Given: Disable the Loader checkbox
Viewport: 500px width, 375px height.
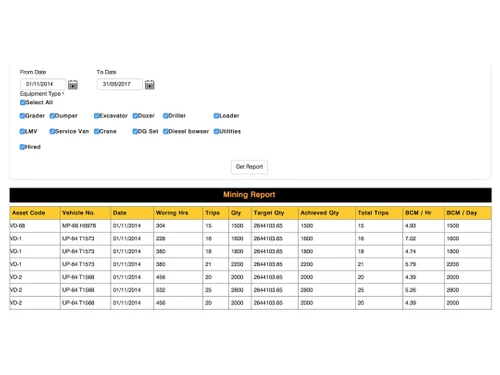Looking at the screenshot, I should 216,116.
